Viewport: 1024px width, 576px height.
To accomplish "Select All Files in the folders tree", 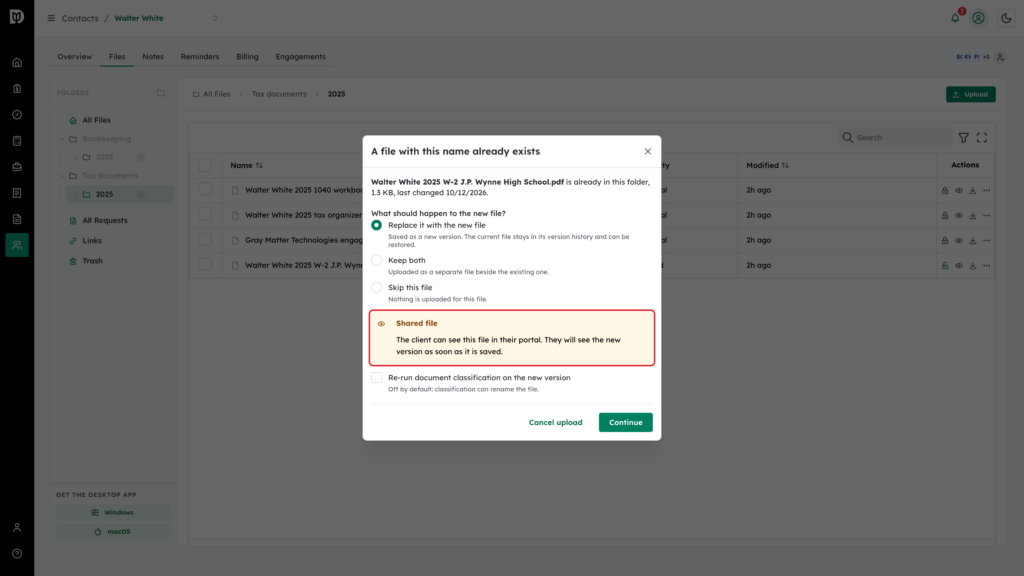I will tap(96, 120).
